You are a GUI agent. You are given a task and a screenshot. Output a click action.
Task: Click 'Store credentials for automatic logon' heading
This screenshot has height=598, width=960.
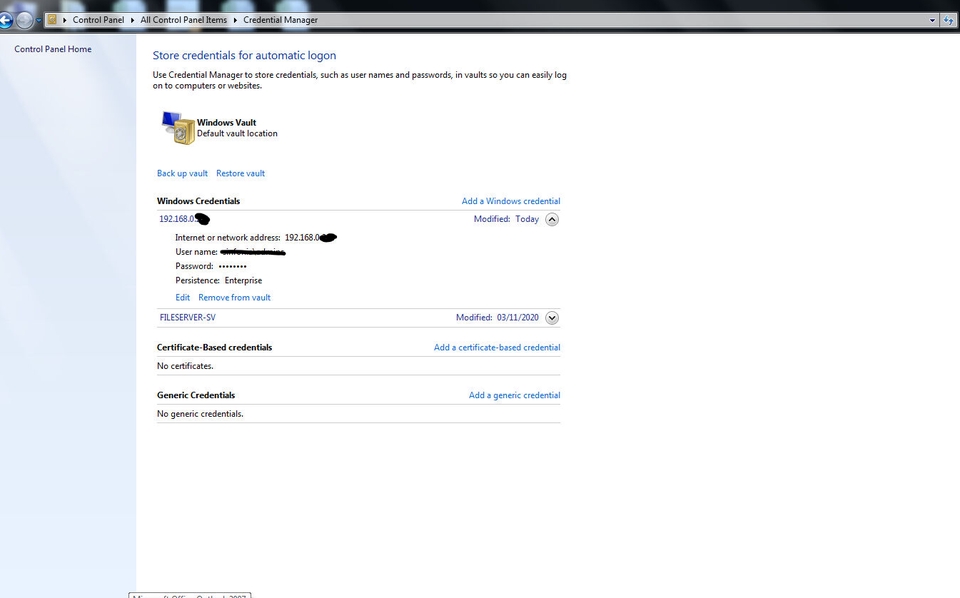pyautogui.click(x=244, y=55)
